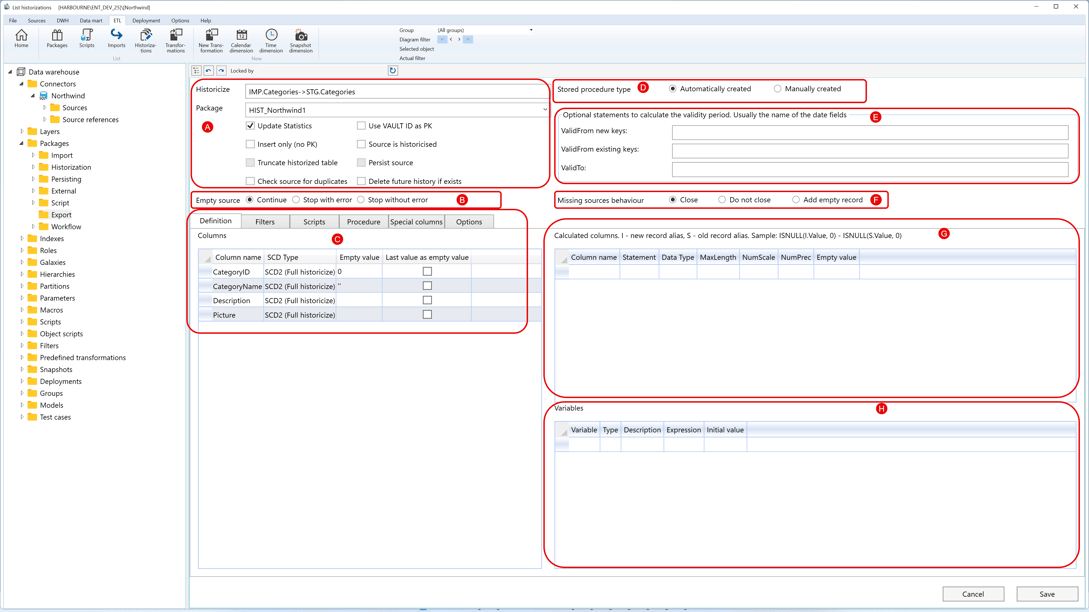1089x612 pixels.
Task: Go to the next diagram filter
Action: (459, 40)
